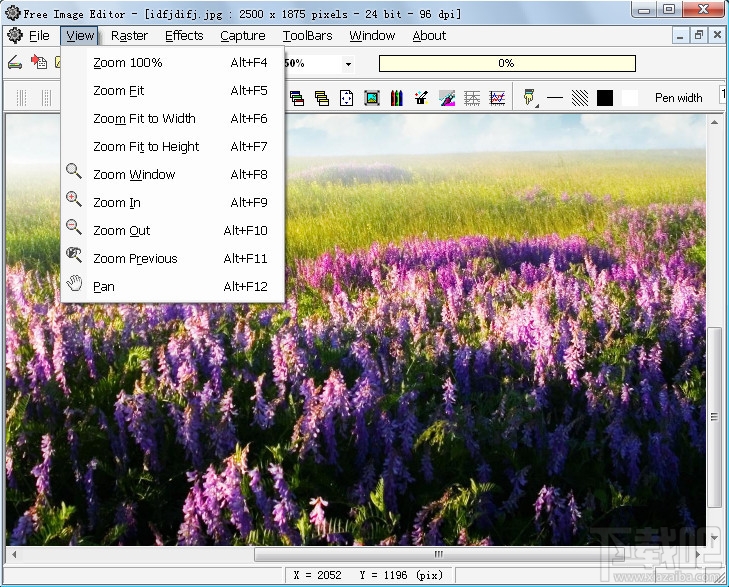Click the scanner acquire icon in toolbar
Screen dimensions: 729x587
click(15, 62)
